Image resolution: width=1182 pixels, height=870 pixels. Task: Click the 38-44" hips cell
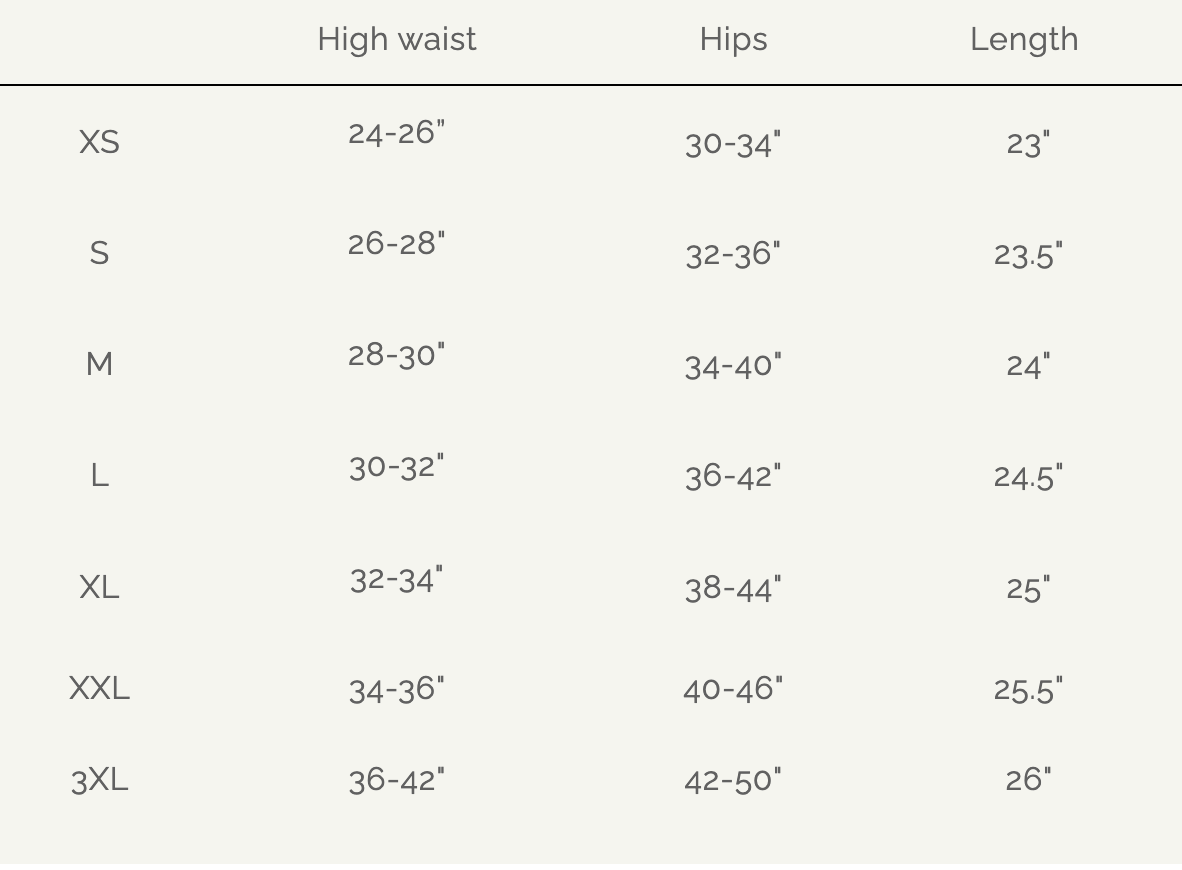[733, 588]
